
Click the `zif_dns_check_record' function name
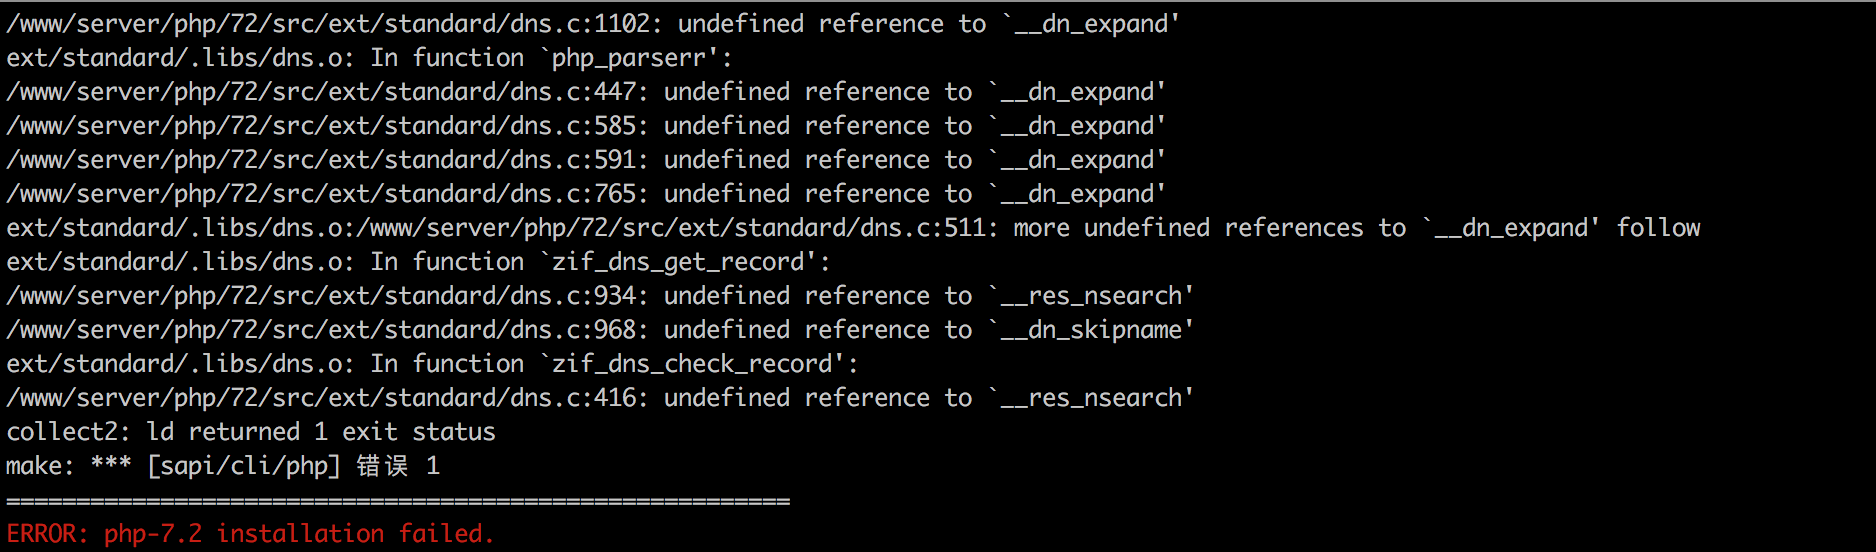click(x=698, y=364)
